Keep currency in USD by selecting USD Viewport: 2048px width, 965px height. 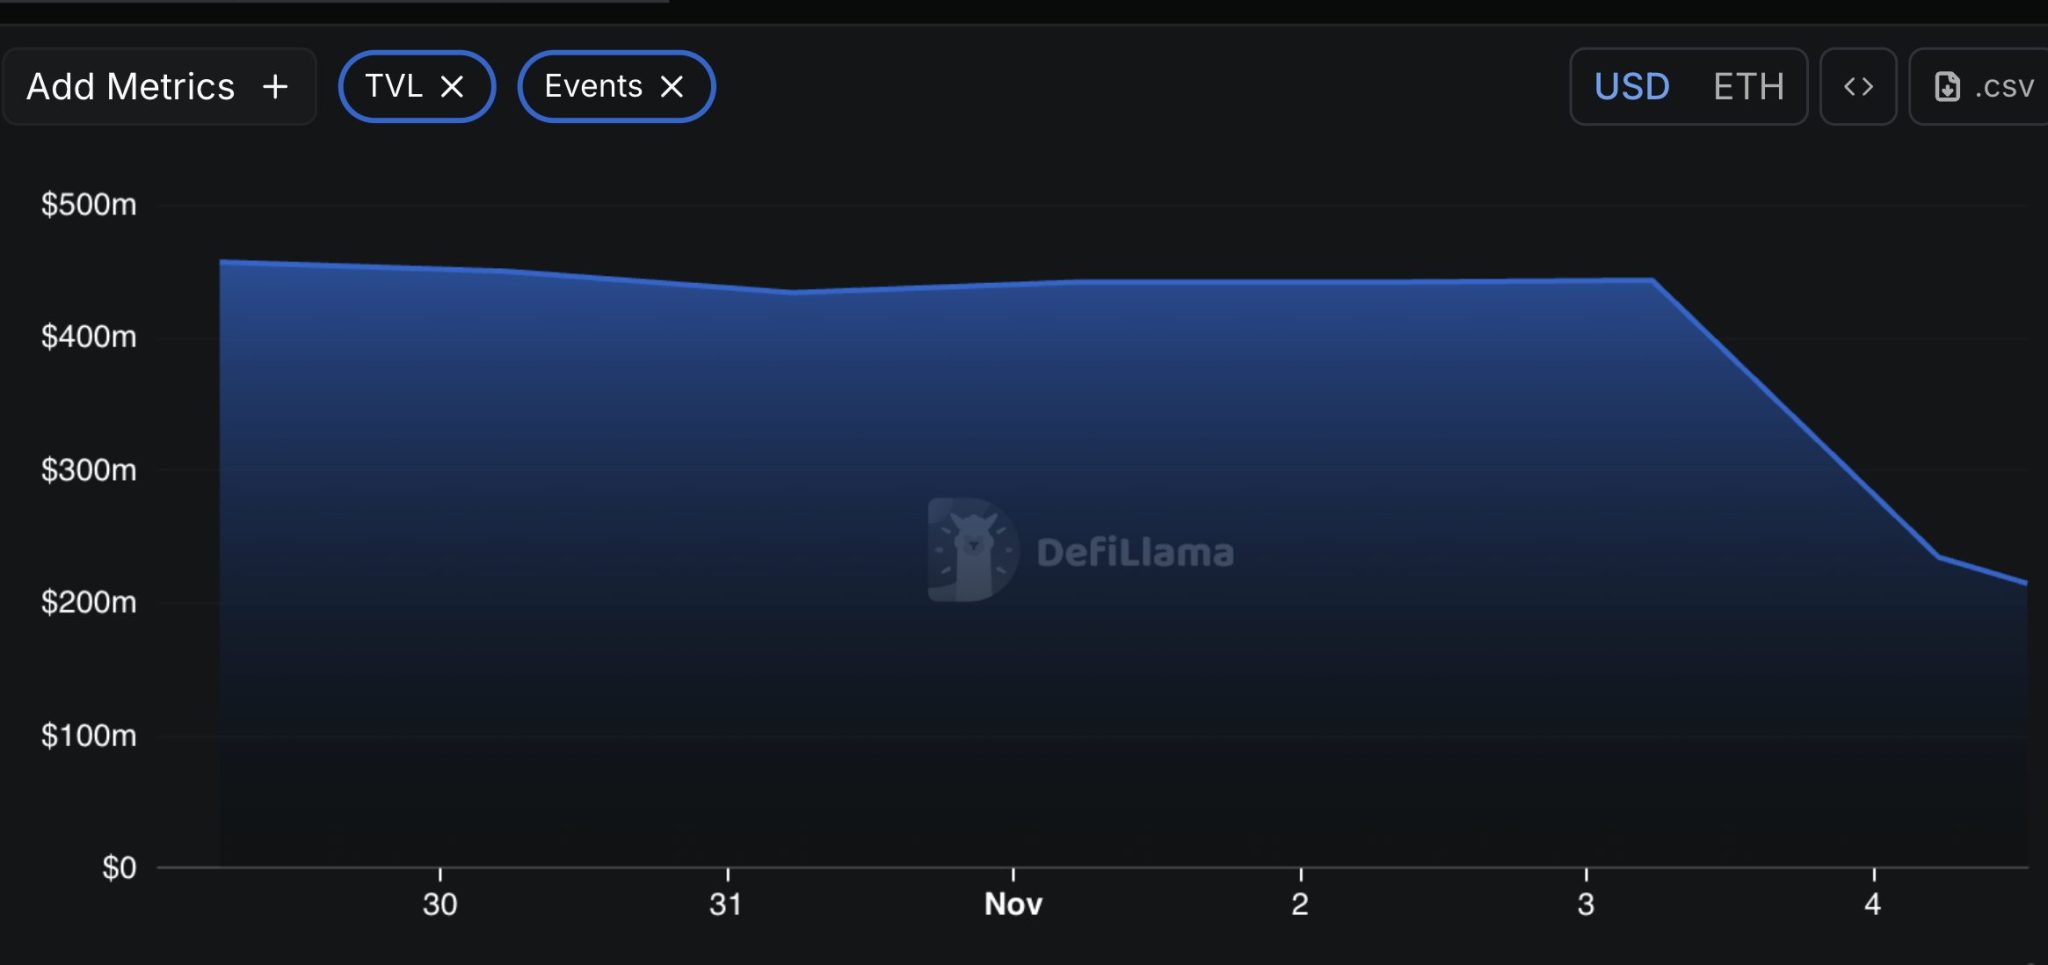(x=1631, y=86)
